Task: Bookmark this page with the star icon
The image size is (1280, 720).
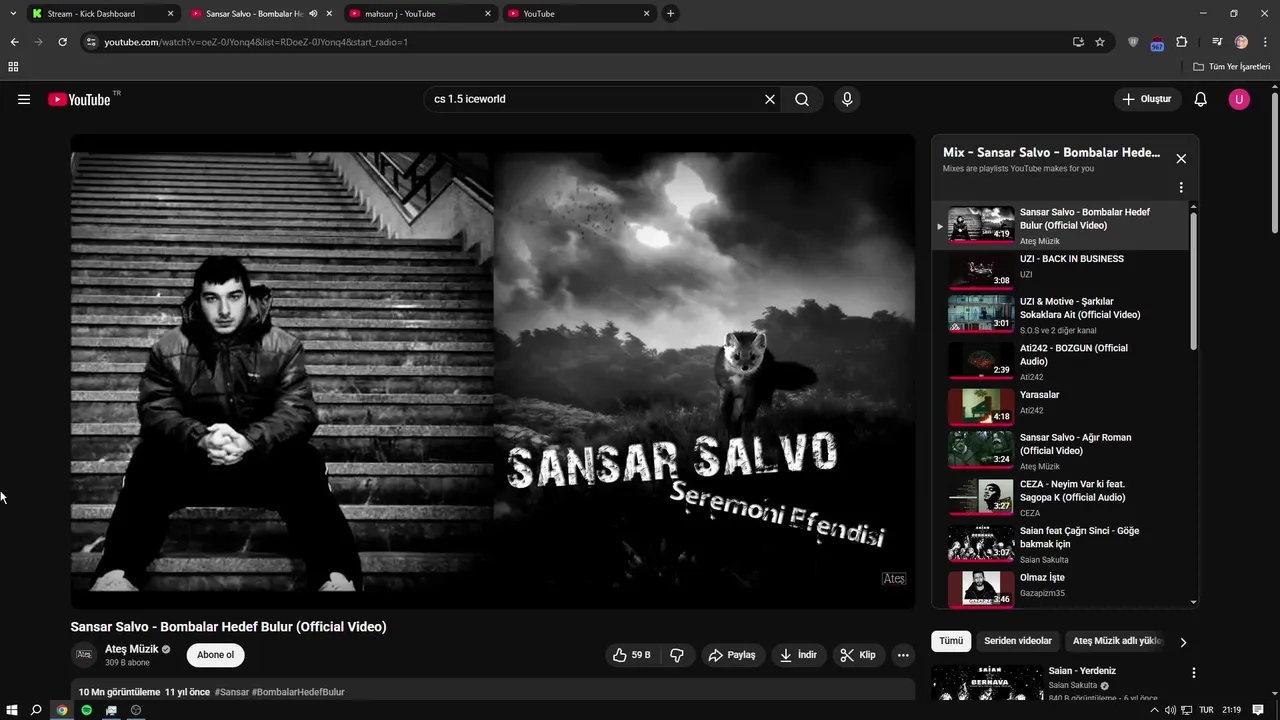Action: coord(1100,42)
